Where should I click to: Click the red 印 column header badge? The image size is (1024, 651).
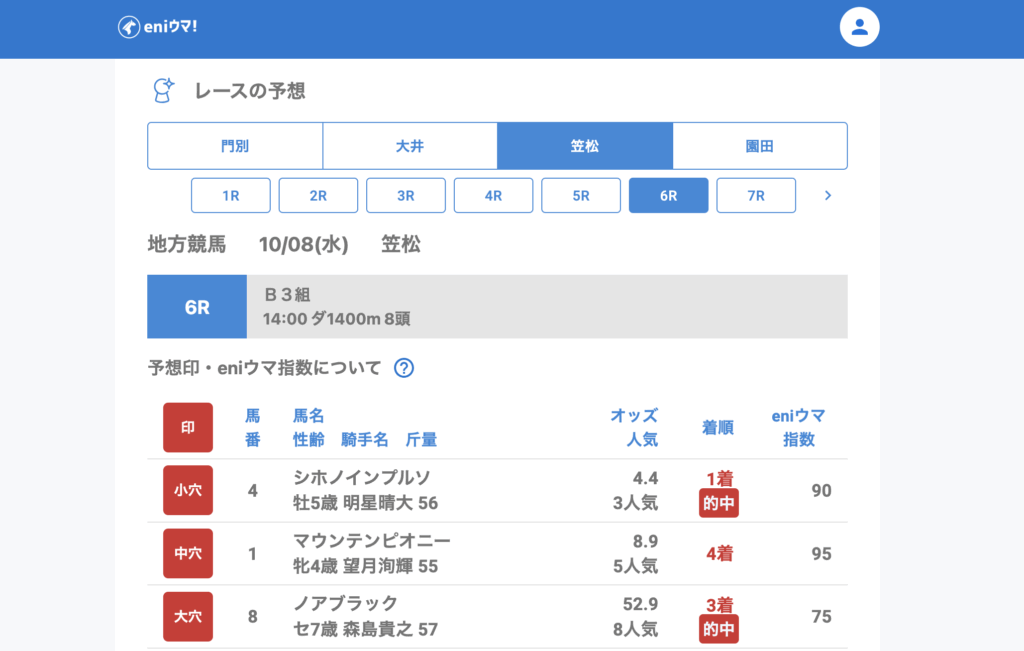point(188,427)
